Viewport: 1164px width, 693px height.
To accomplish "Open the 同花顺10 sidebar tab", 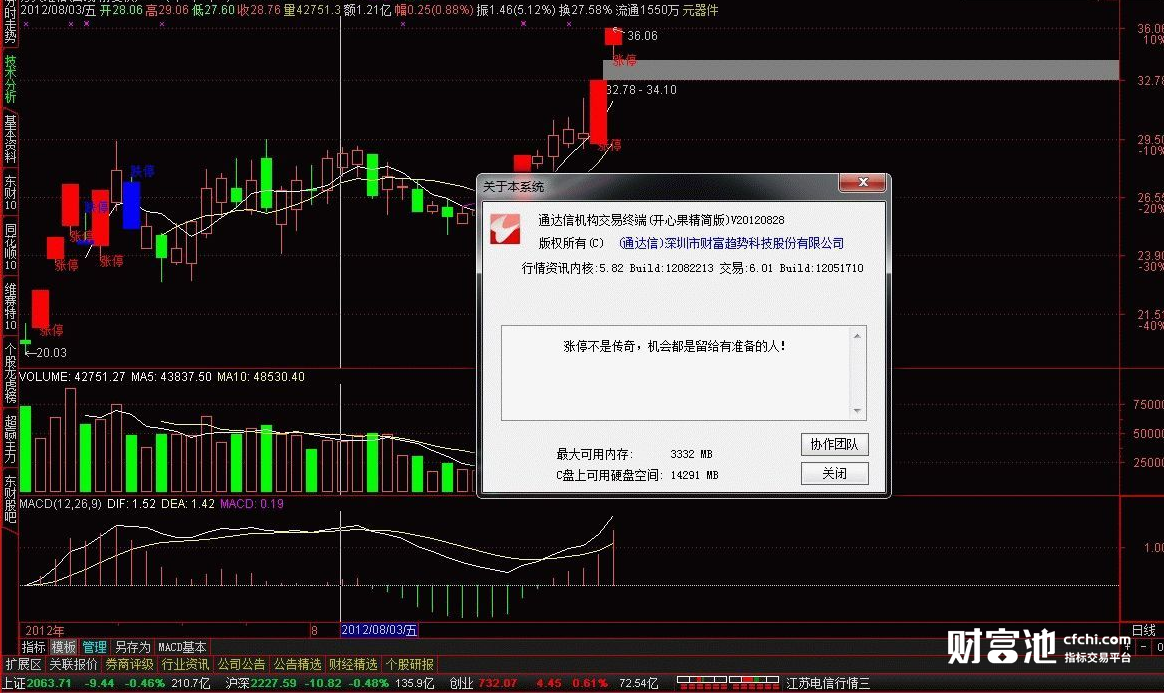I will point(10,248).
